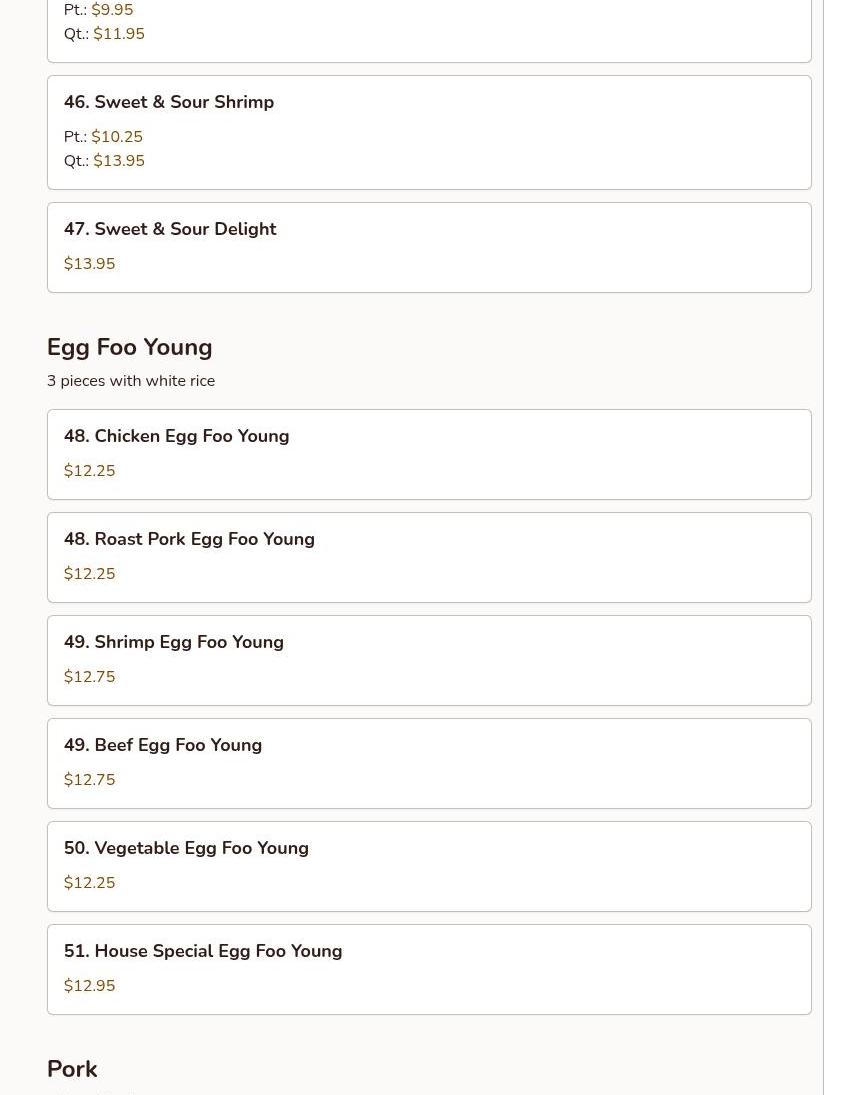Image resolution: width=844 pixels, height=1095 pixels.
Task: Click House Special Egg Foo Young's $12.95 price
Action: (89, 986)
